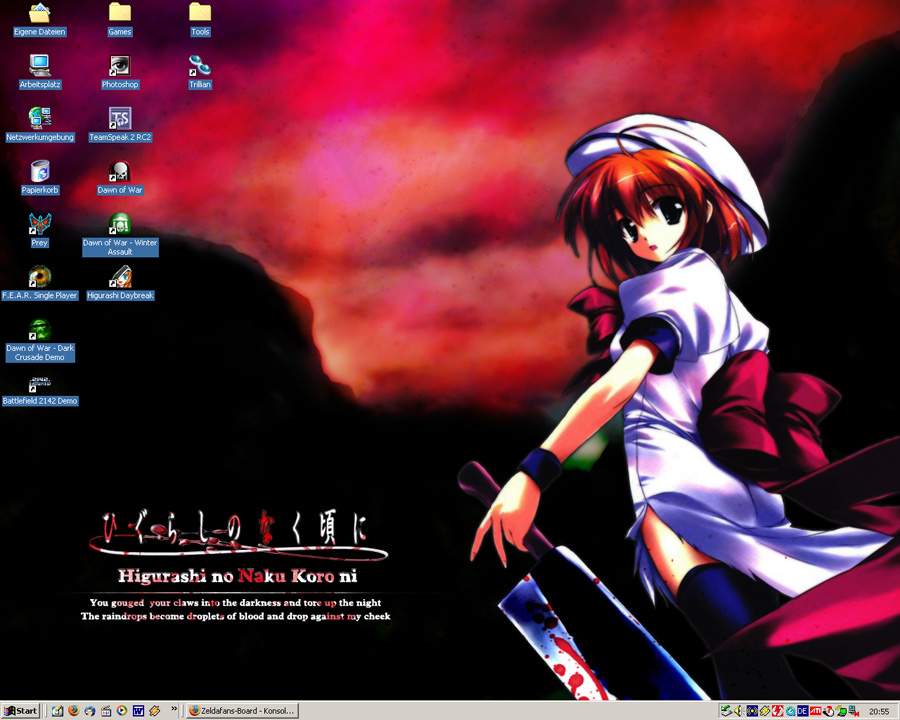Select the Games folder on the desktop
Viewport: 900px width, 720px height.
(120, 20)
